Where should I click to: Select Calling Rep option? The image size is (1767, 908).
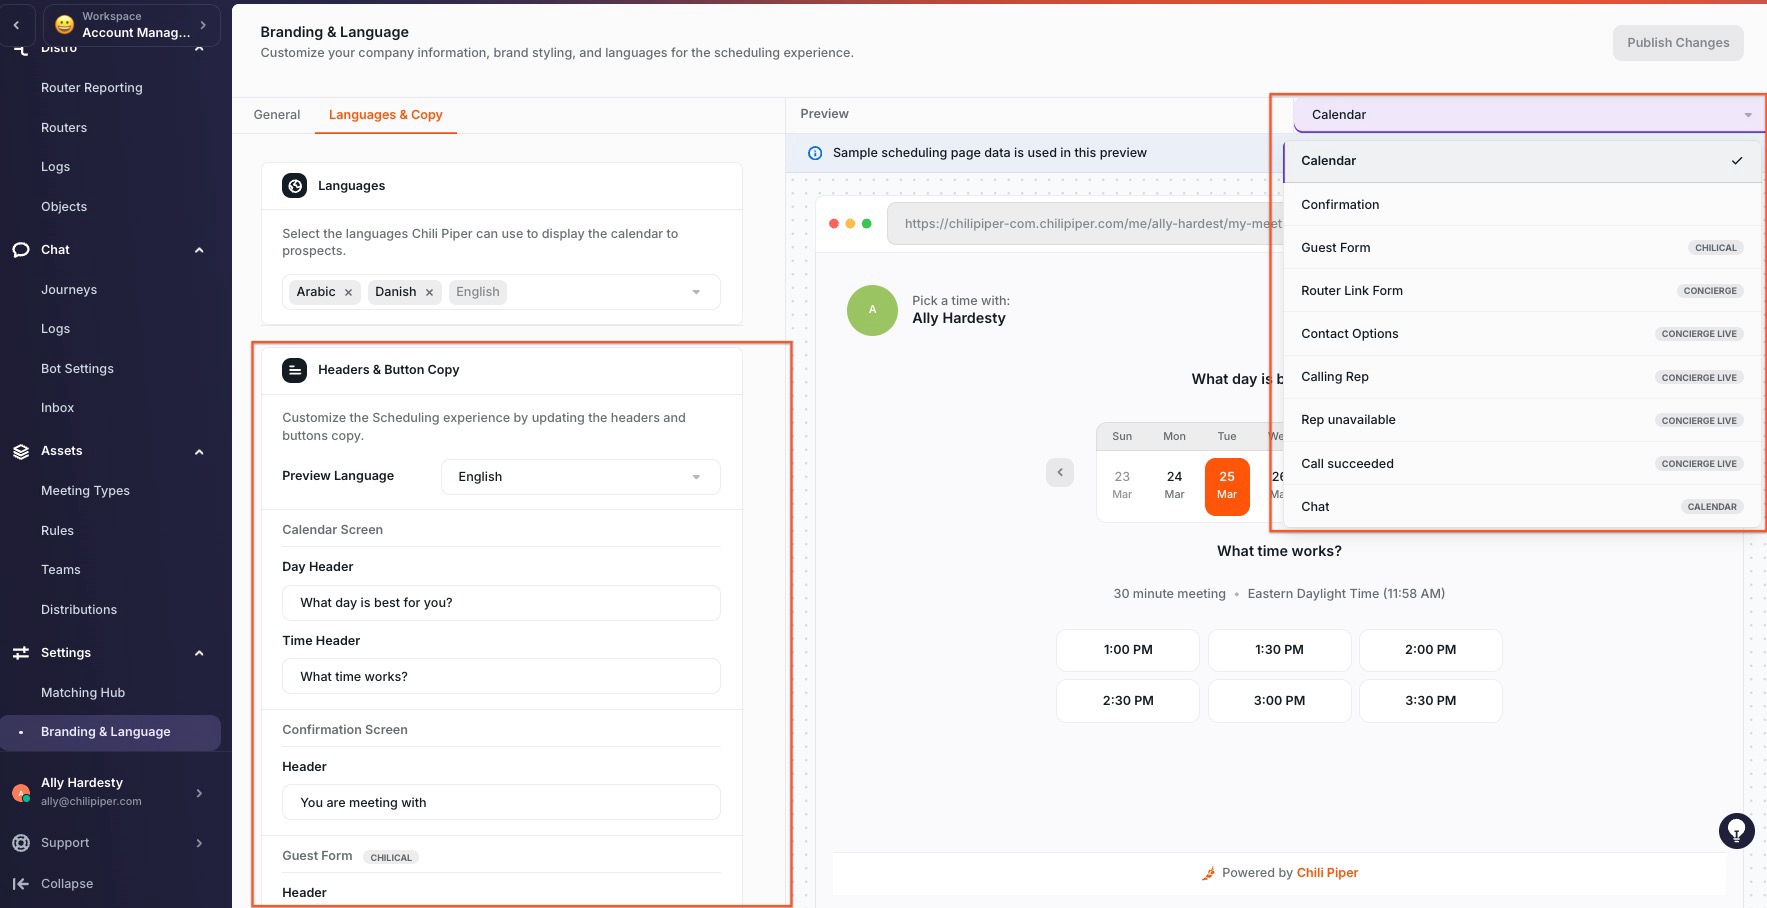coord(1522,377)
